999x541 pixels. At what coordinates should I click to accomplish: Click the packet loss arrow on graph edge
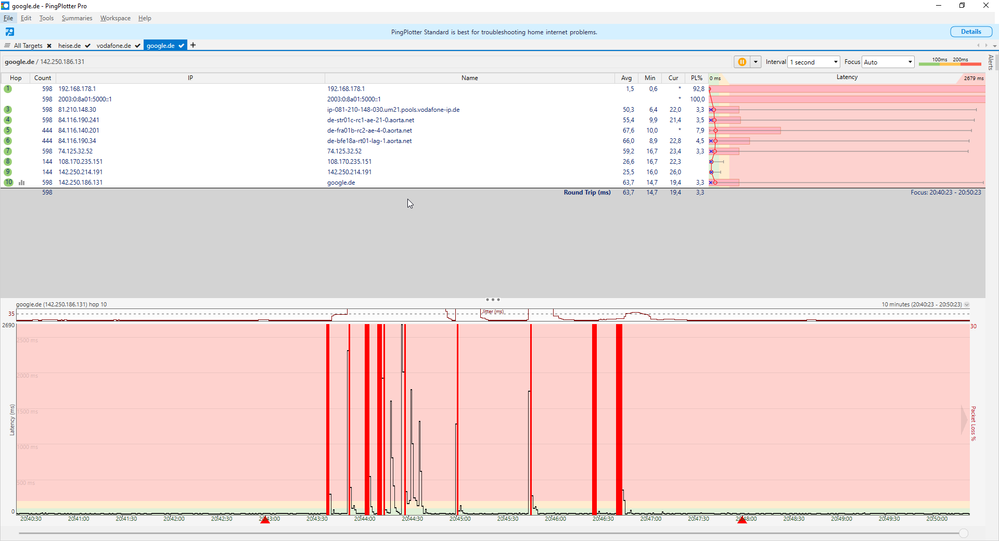pyautogui.click(x=965, y=421)
